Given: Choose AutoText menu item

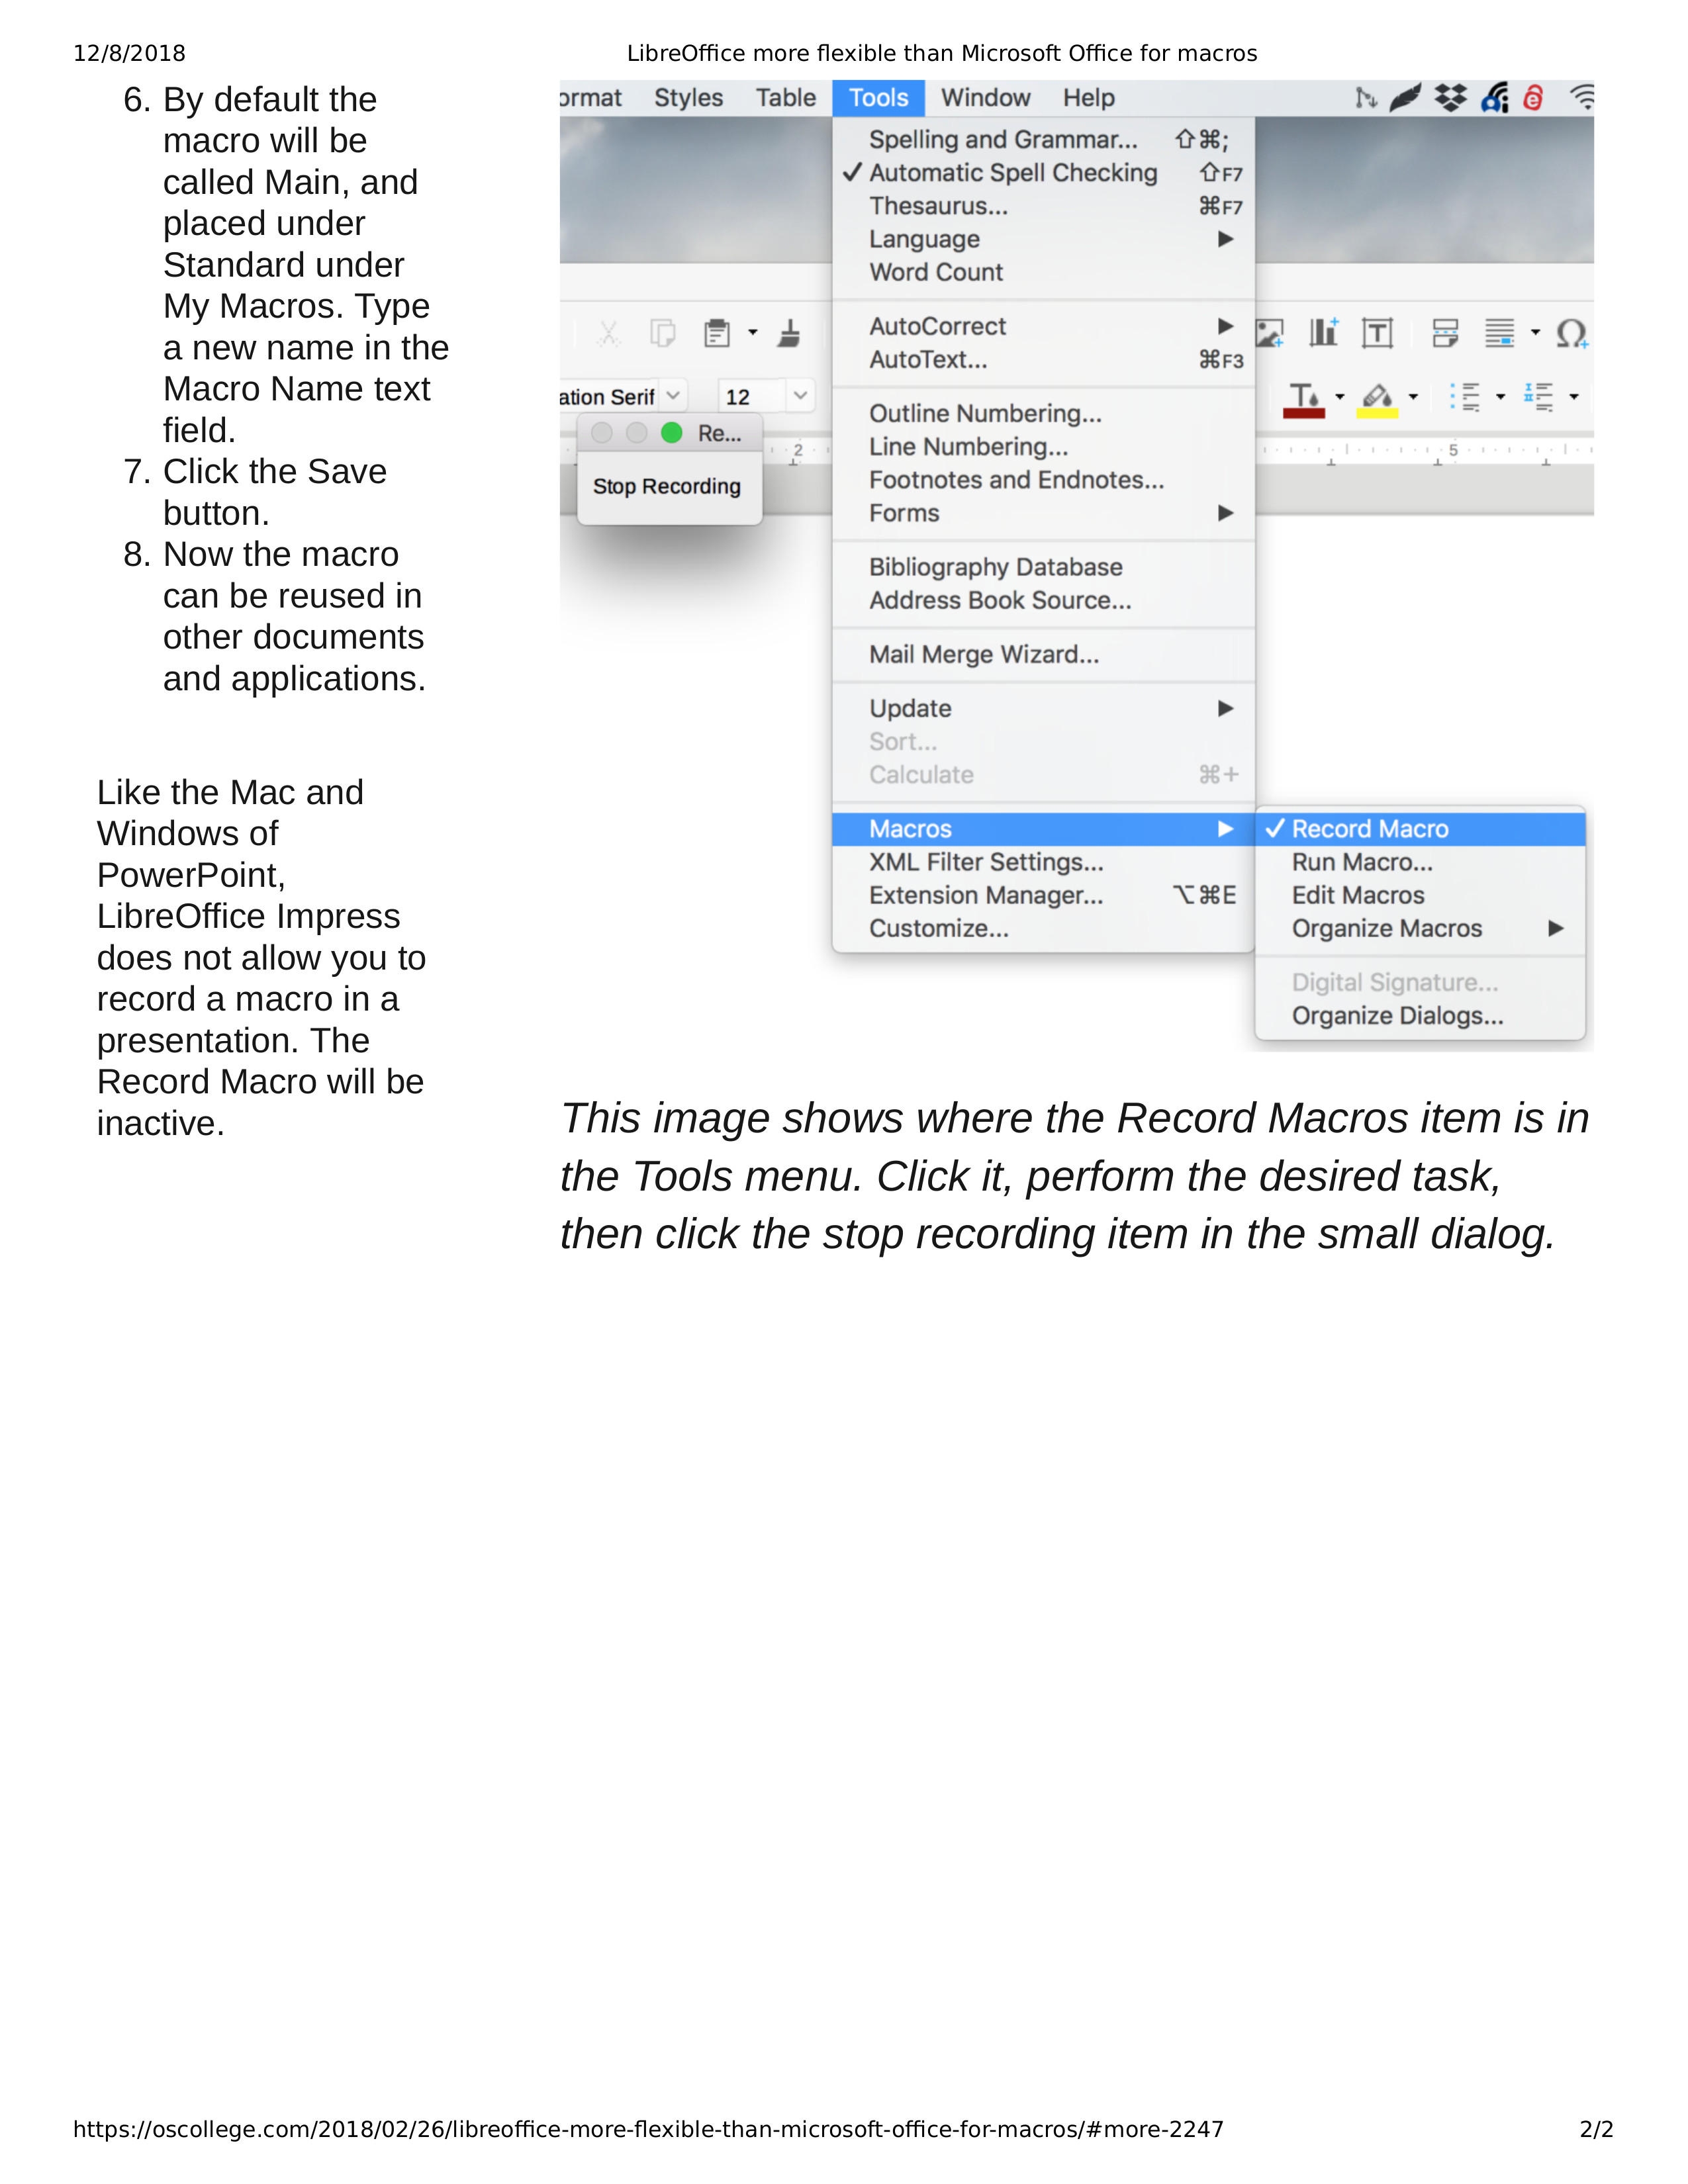Looking at the screenshot, I should (x=1043, y=360).
